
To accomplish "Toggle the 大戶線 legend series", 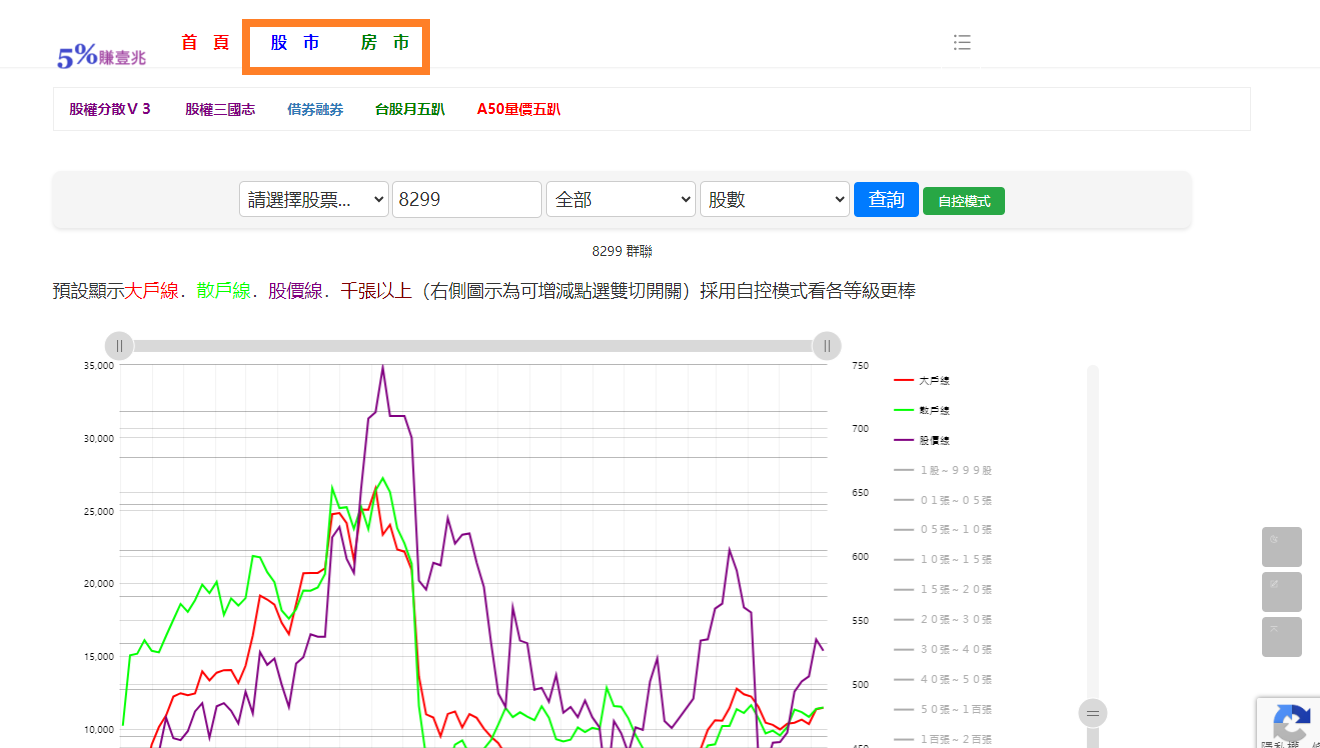I will [x=921, y=380].
